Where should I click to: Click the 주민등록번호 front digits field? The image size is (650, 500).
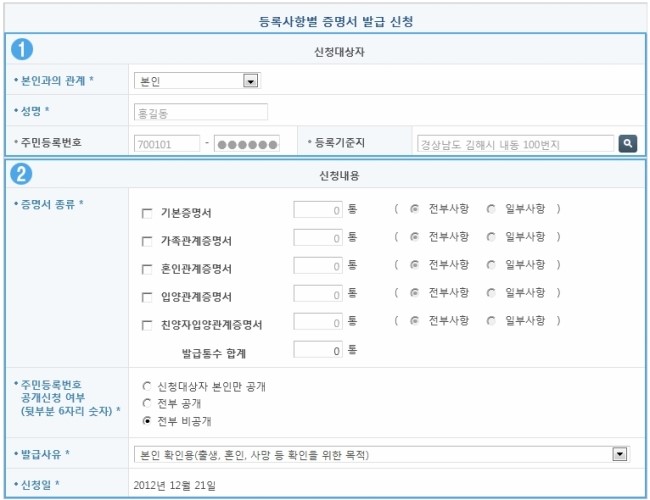click(x=166, y=143)
